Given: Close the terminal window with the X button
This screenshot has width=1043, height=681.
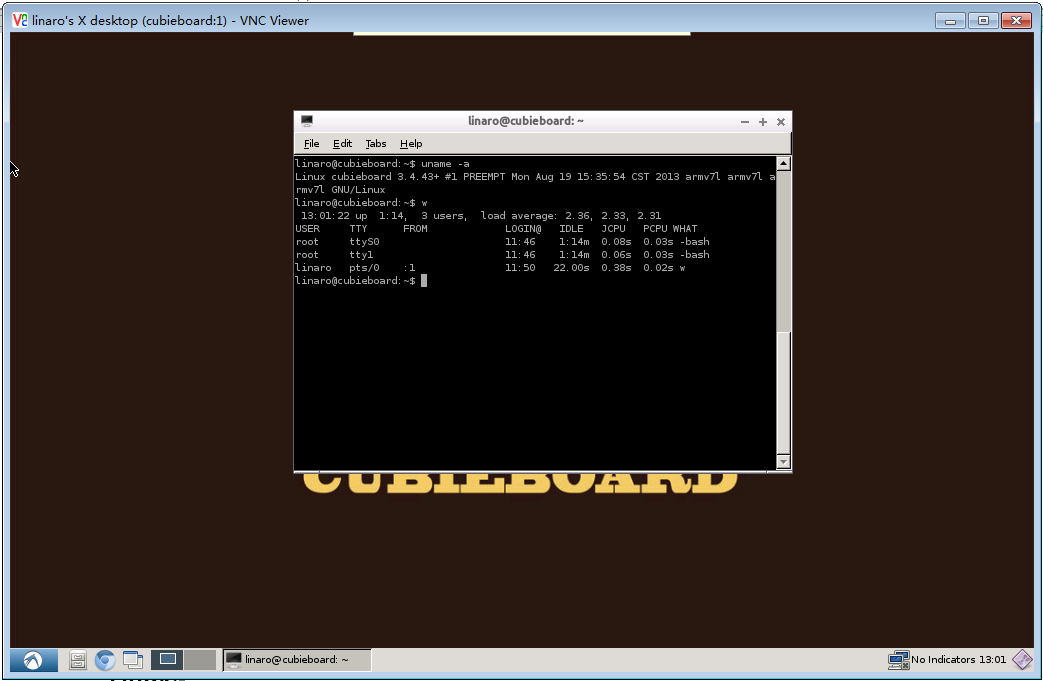Looking at the screenshot, I should [x=781, y=122].
